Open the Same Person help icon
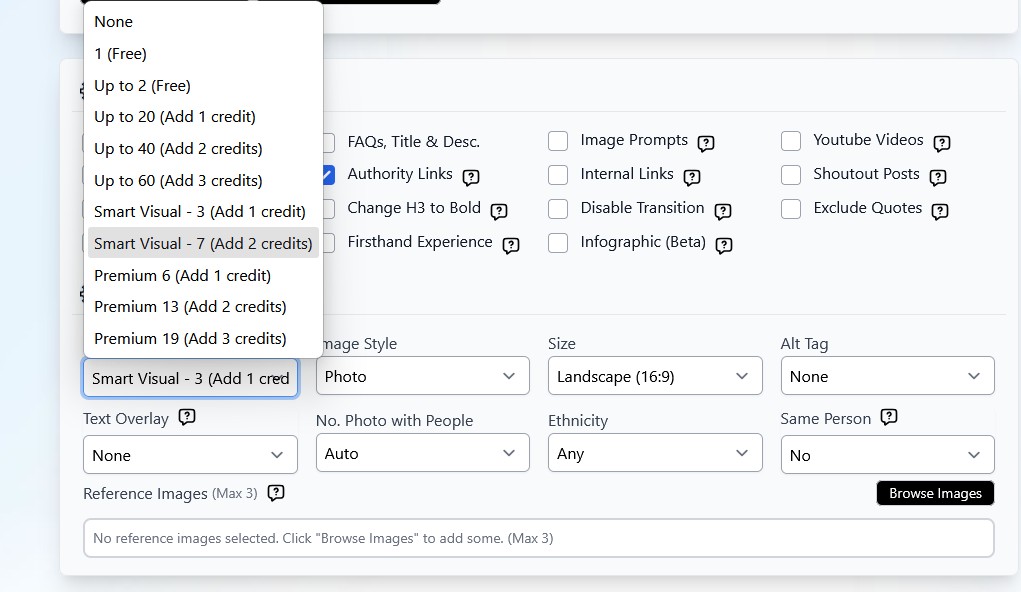1021x592 pixels. click(889, 417)
